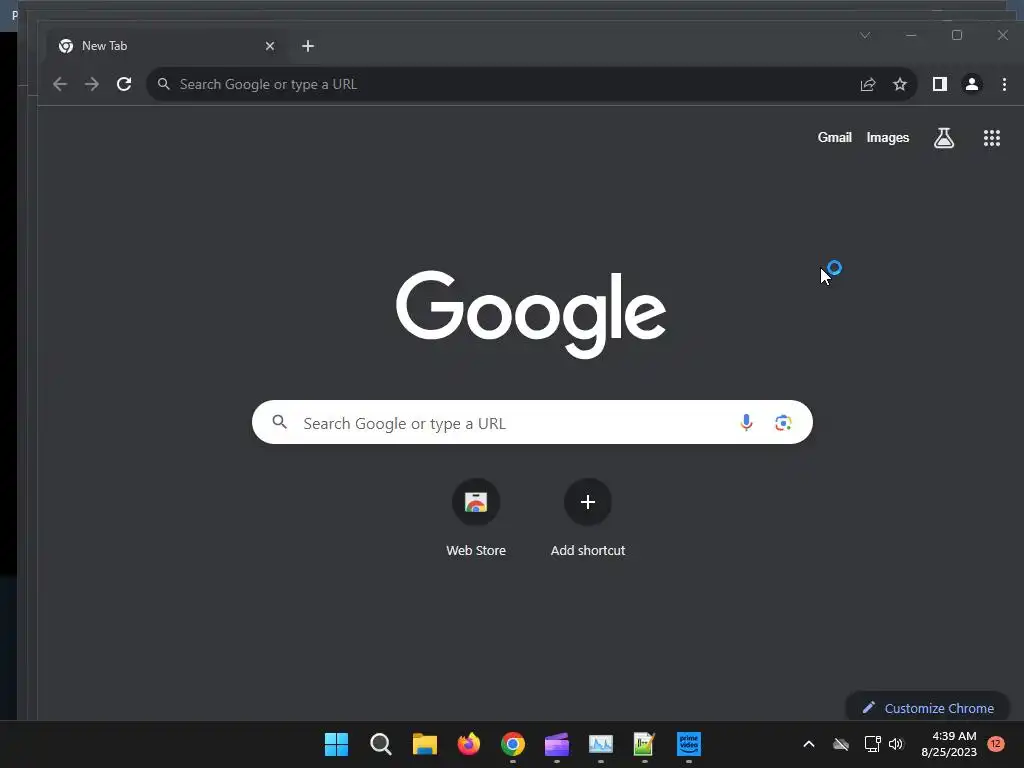Open the Gmail link
The height and width of the screenshot is (768, 1024).
point(835,138)
